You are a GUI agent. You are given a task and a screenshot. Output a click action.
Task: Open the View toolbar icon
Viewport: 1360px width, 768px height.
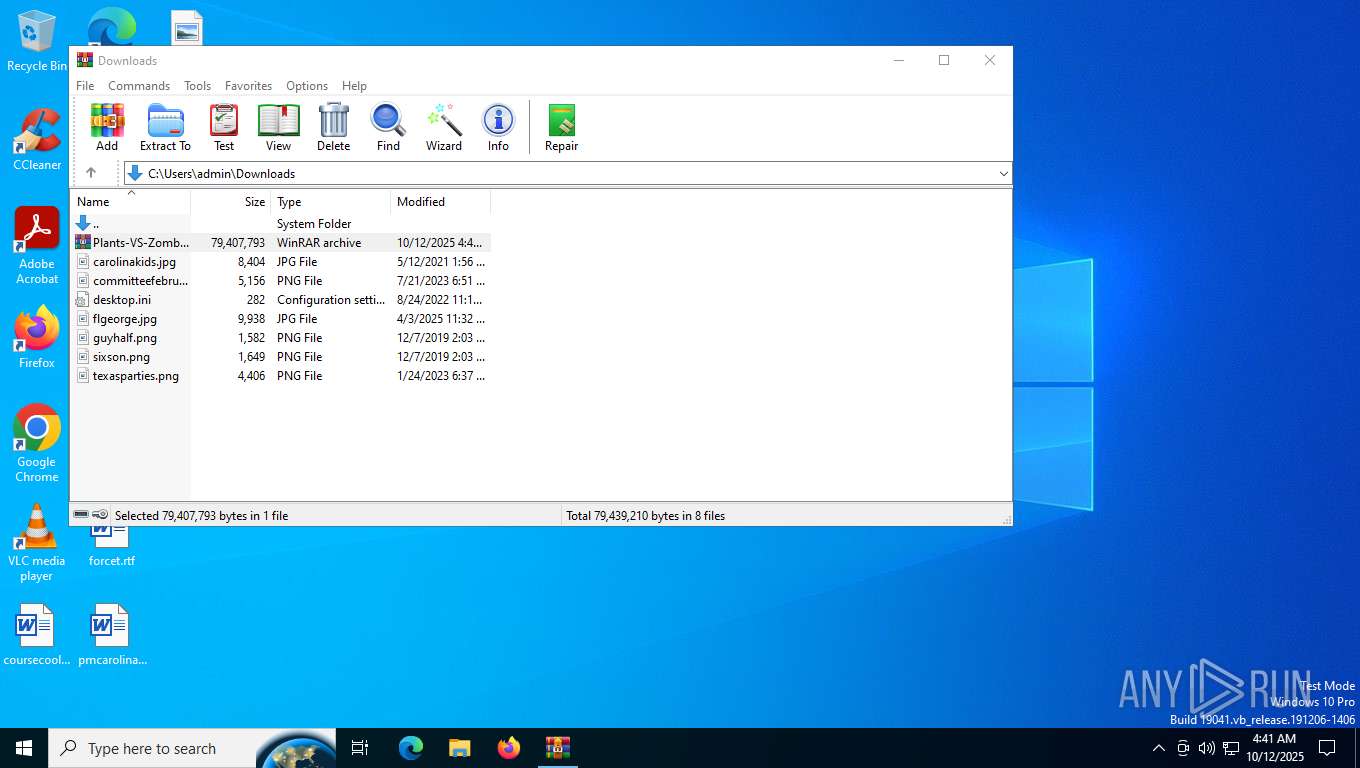(278, 127)
